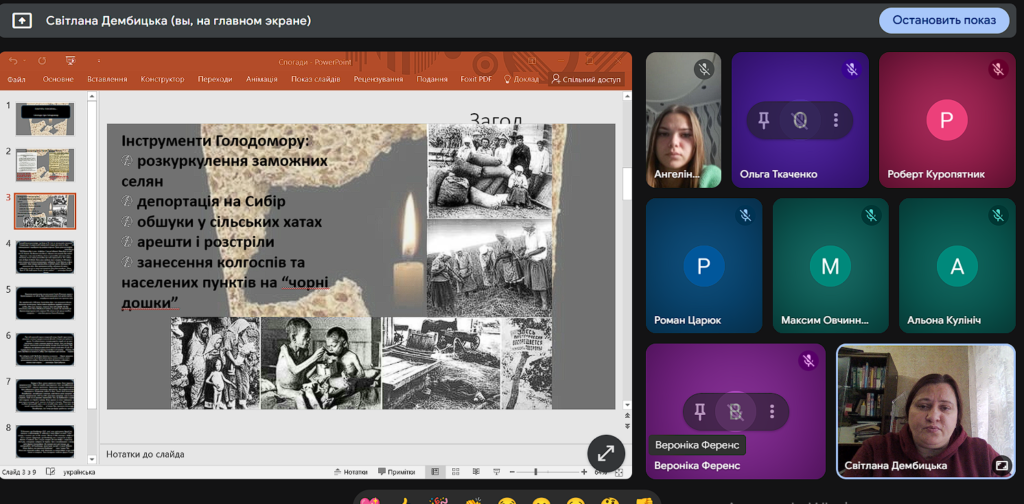Click the fullscreen expand arrows on the presentation
The image size is (1024, 504).
(605, 453)
